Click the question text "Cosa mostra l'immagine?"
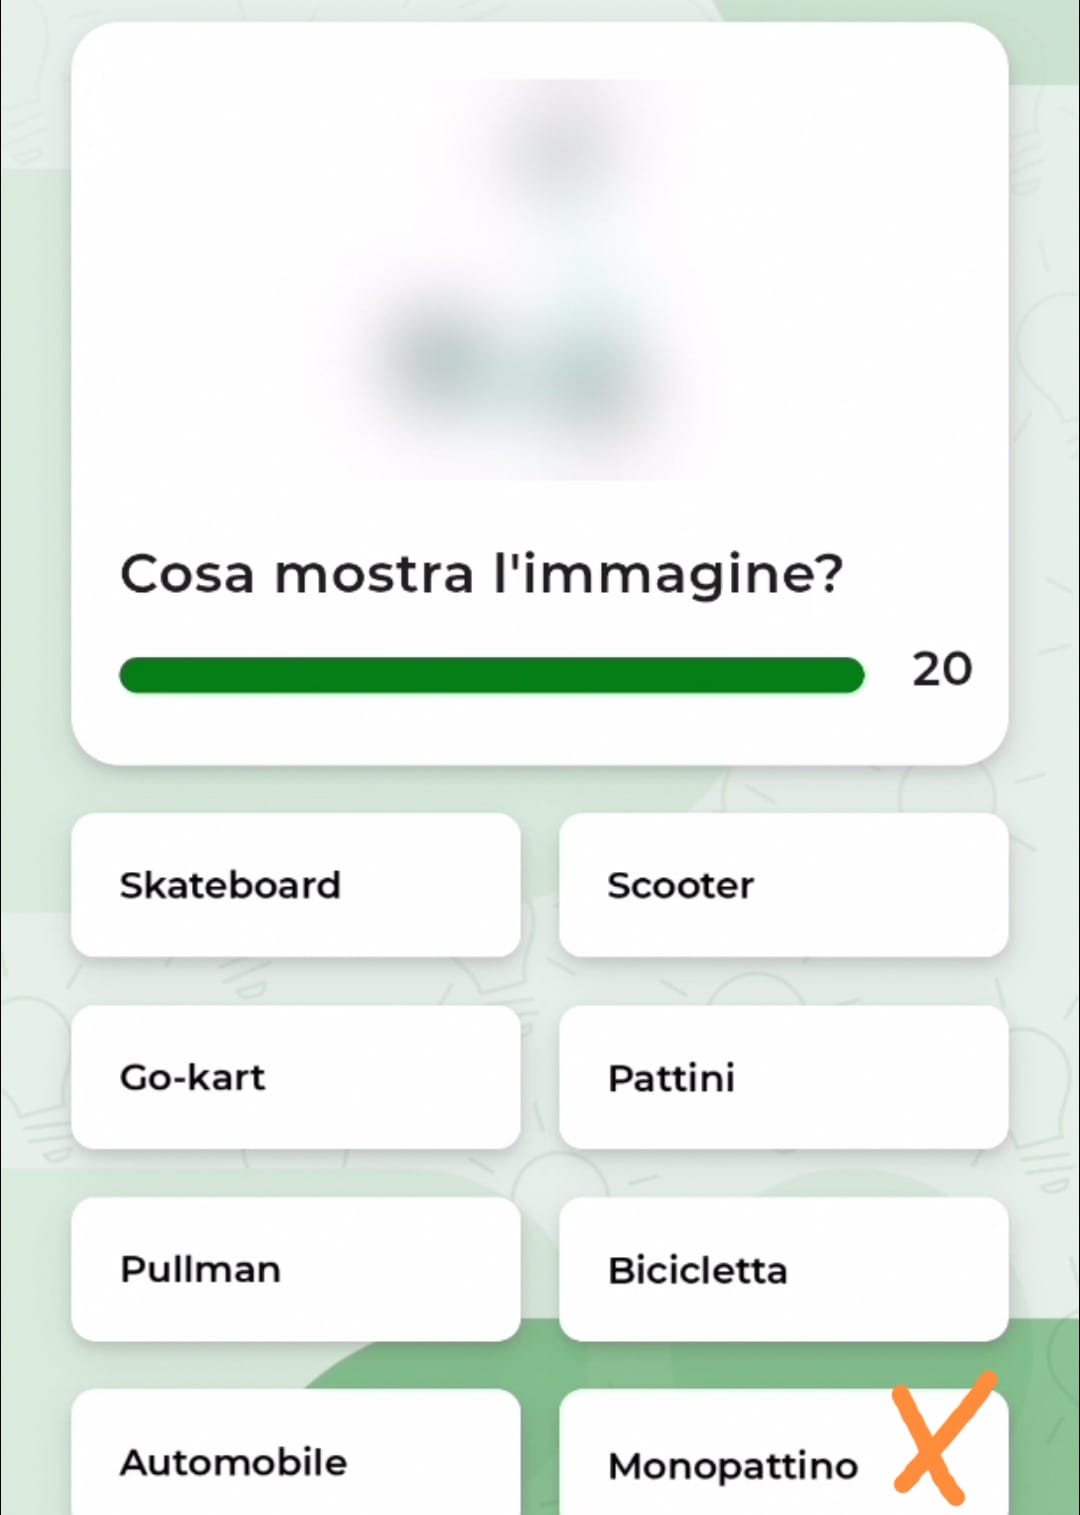Screen dimensions: 1080x1515 [x=481, y=575]
